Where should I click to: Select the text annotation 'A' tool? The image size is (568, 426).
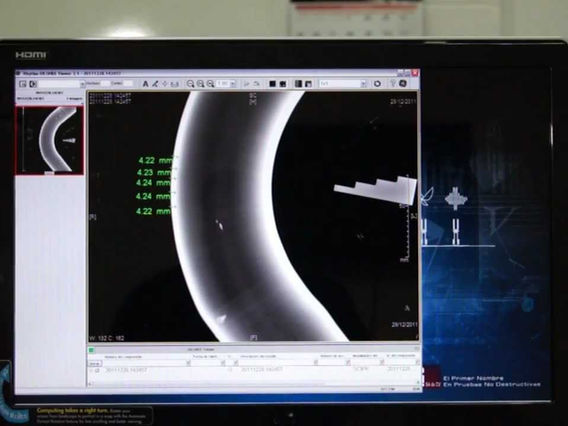(x=145, y=84)
